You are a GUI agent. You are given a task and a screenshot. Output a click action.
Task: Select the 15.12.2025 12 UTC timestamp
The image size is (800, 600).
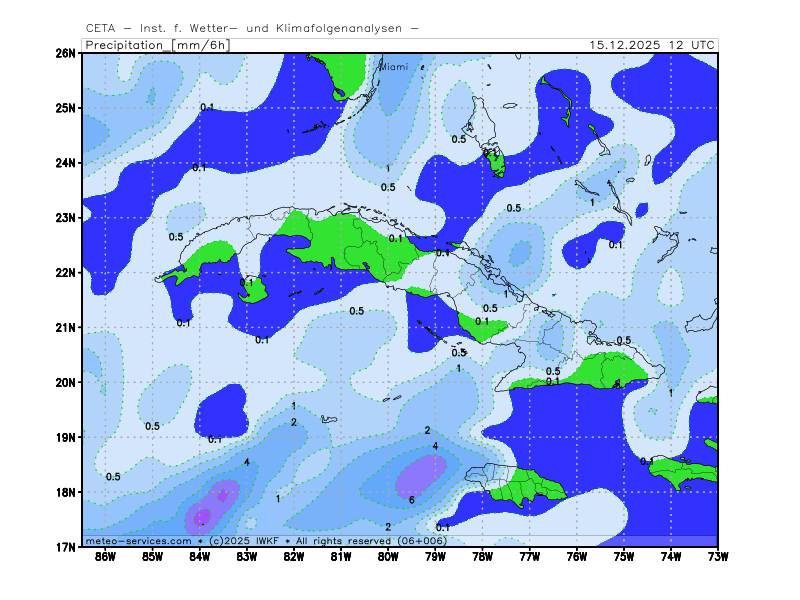[652, 45]
